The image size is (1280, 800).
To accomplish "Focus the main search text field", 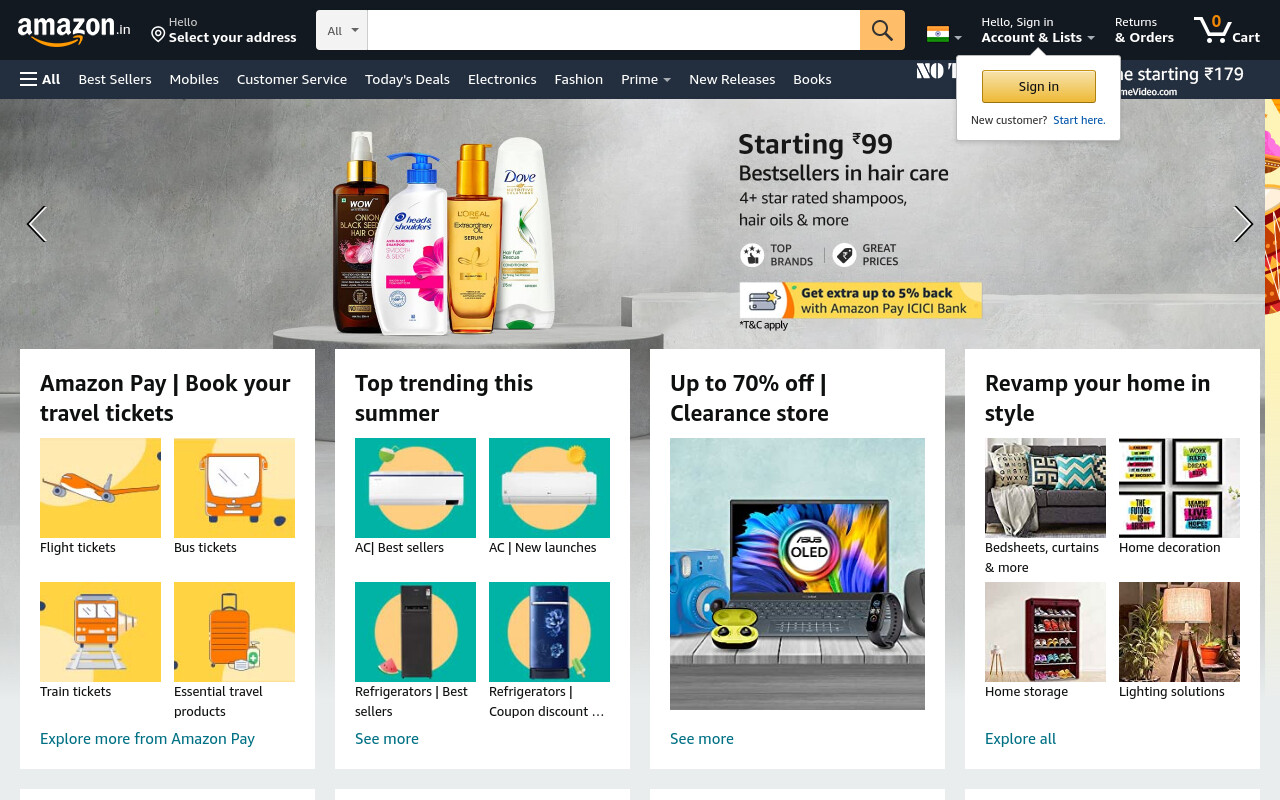I will pos(614,30).
